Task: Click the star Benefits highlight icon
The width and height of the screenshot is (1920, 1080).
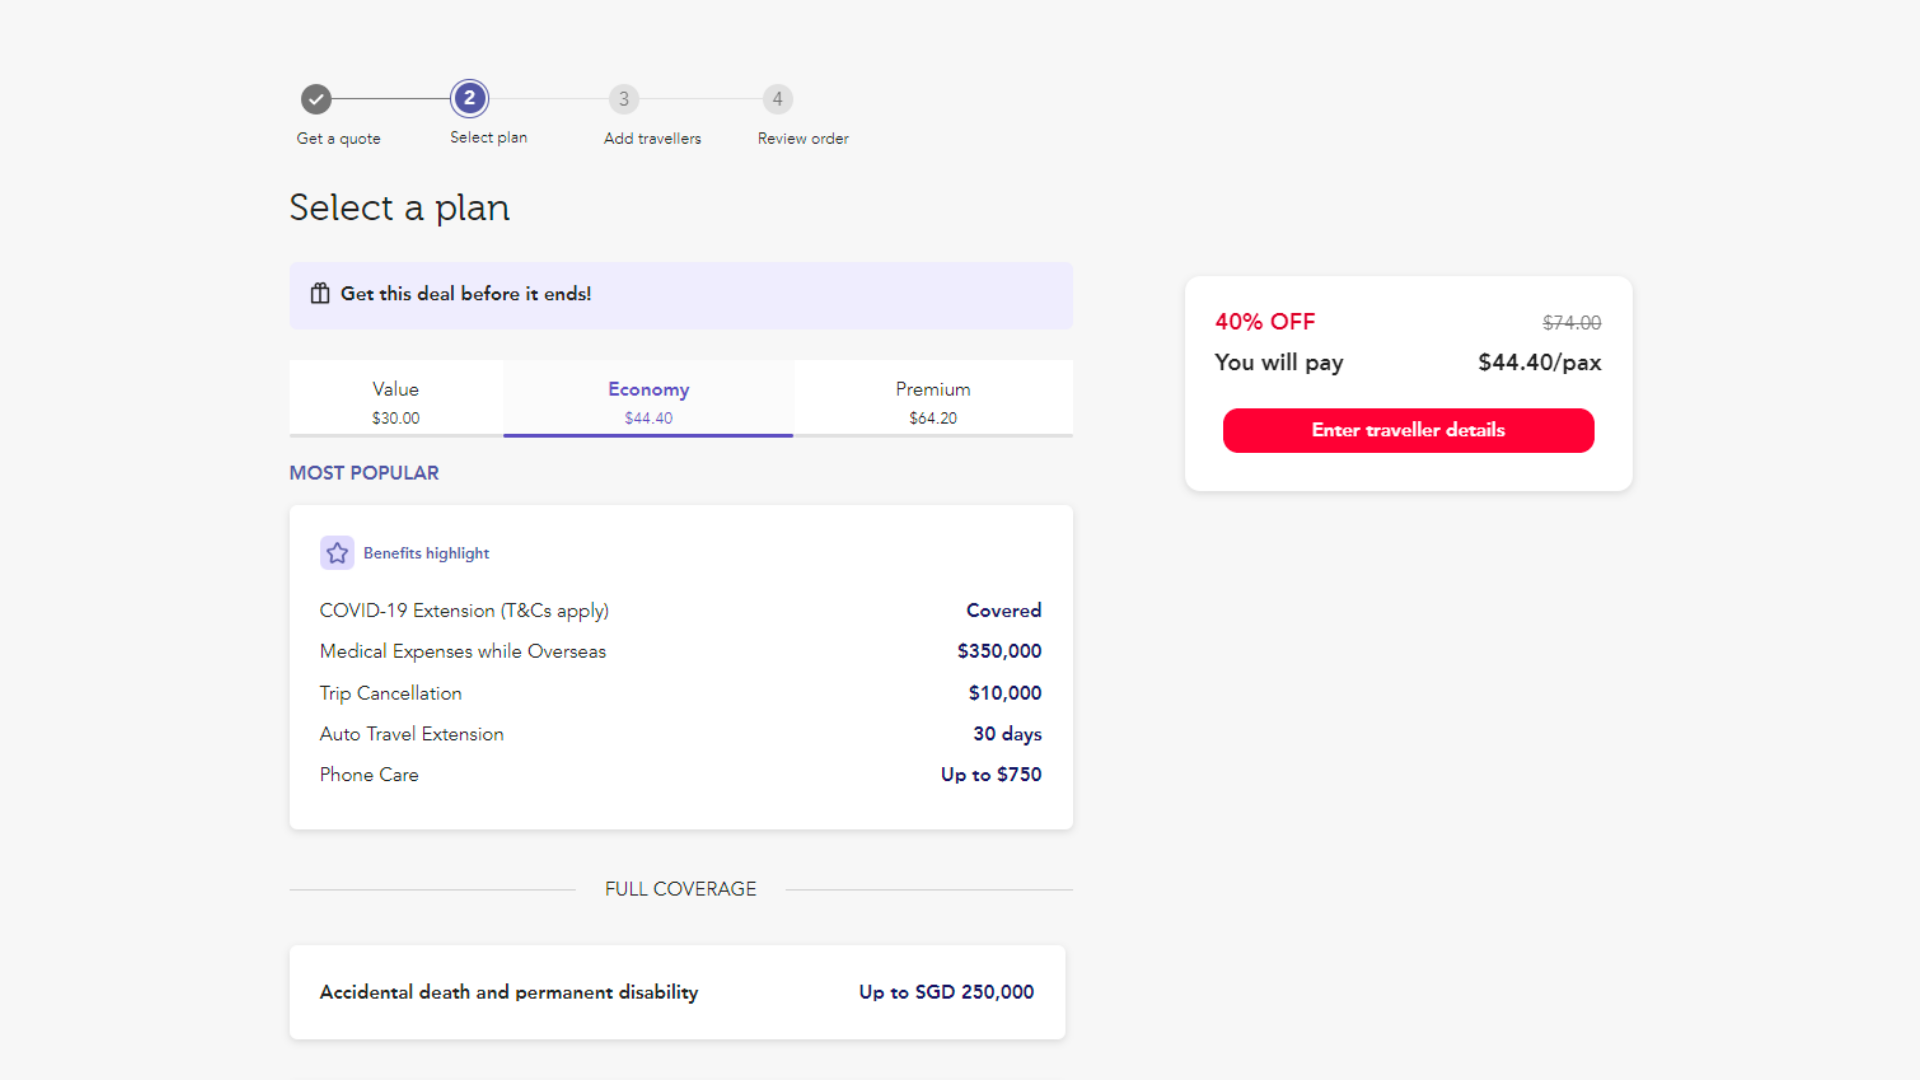Action: (337, 552)
